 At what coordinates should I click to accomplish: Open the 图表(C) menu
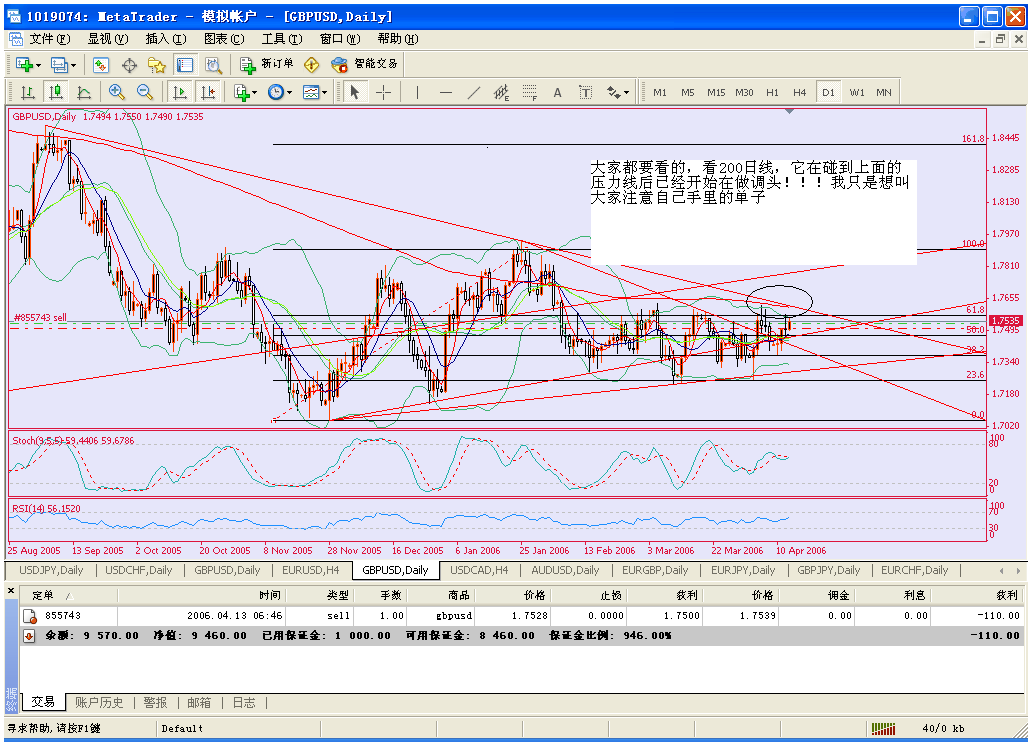tap(224, 39)
